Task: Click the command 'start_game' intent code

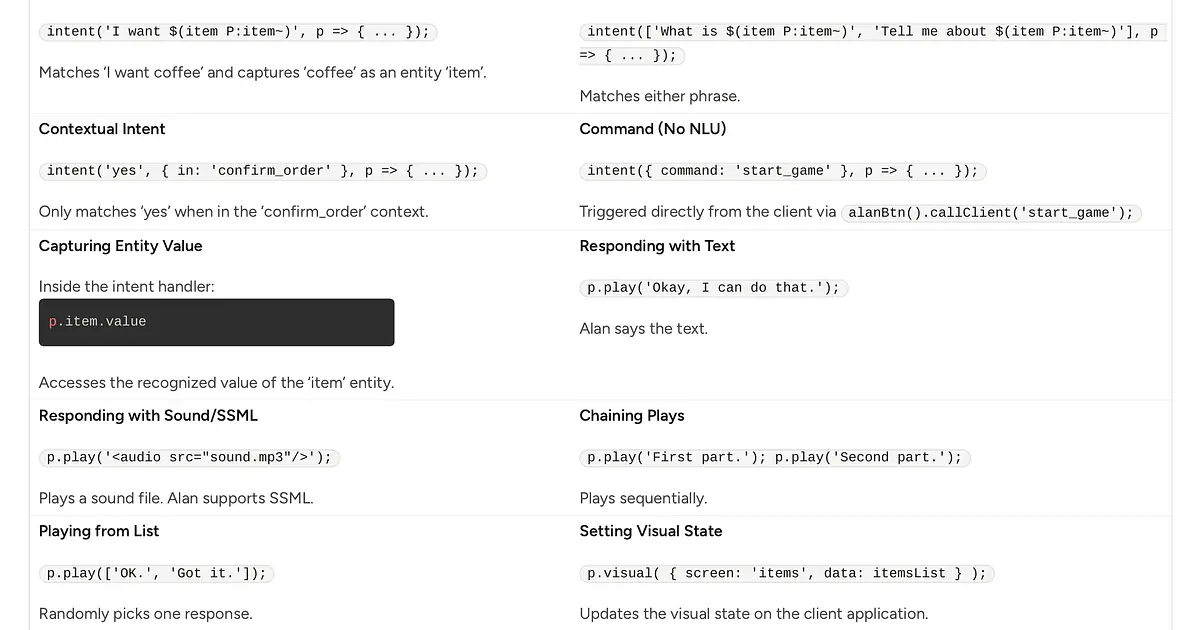Action: point(782,171)
